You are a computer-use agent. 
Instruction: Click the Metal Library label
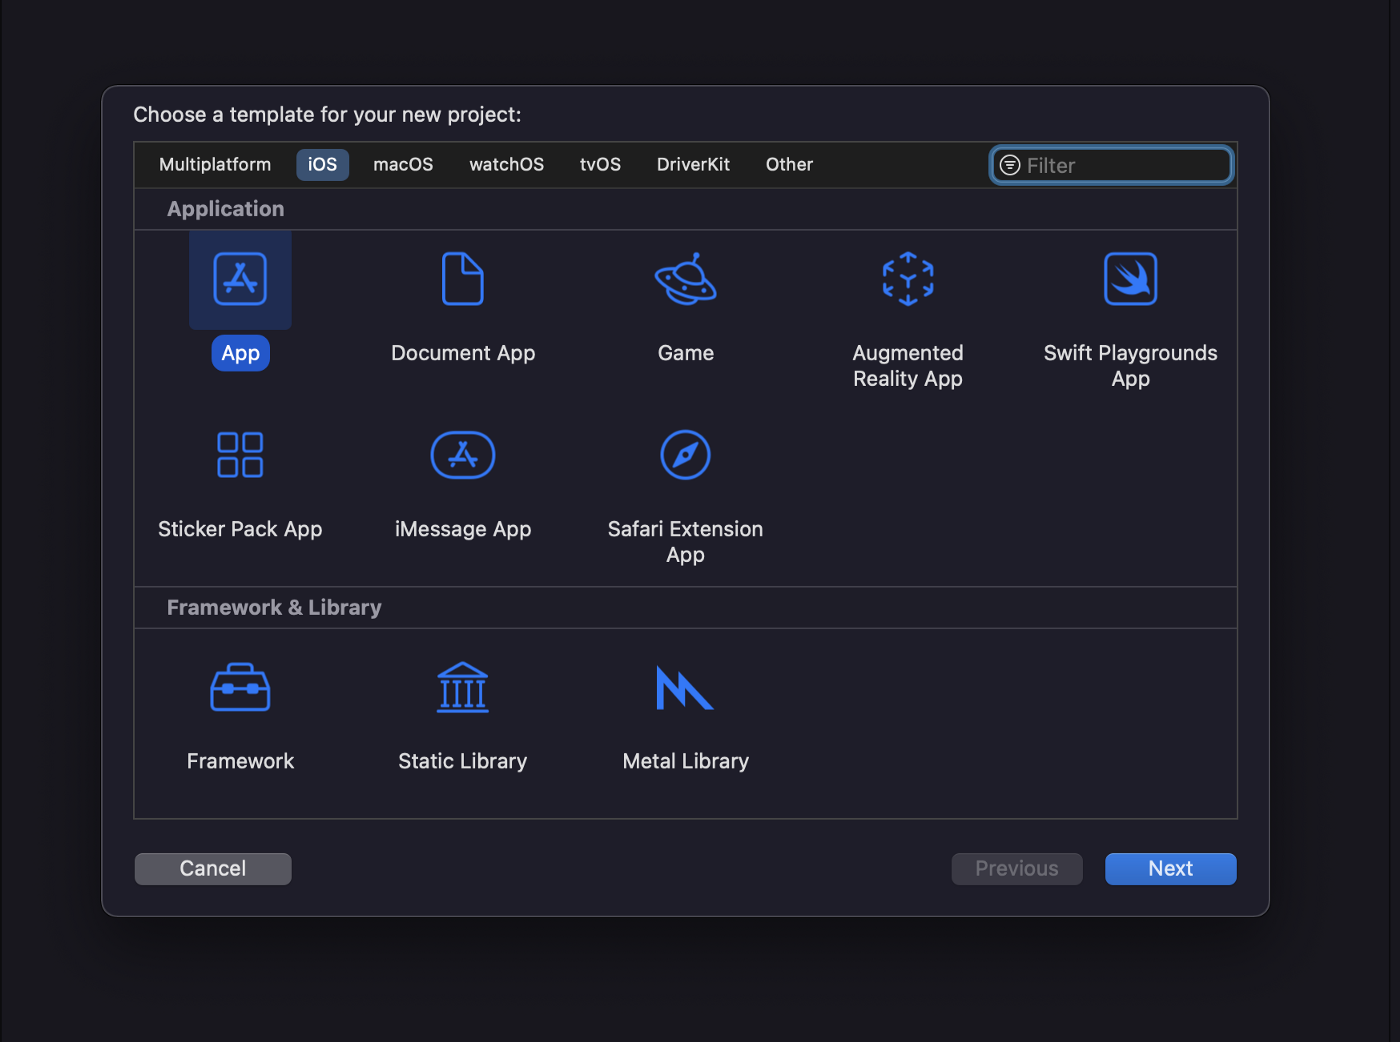pos(686,761)
